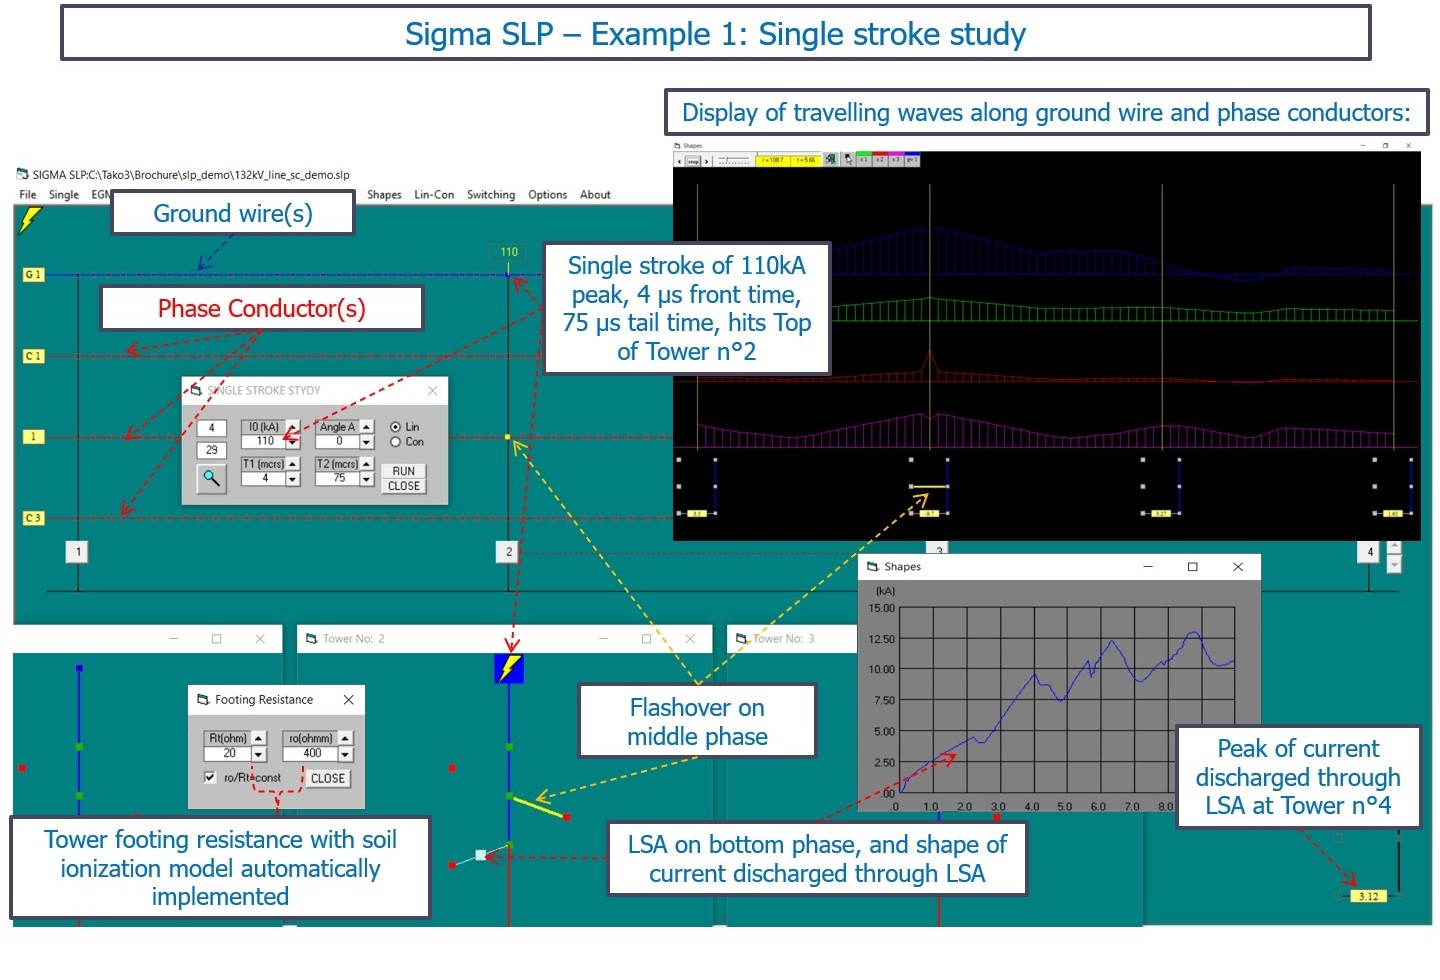1440x980 pixels.
Task: Select the Con radio button in Single Stroke Study
Action: pyautogui.click(x=396, y=441)
